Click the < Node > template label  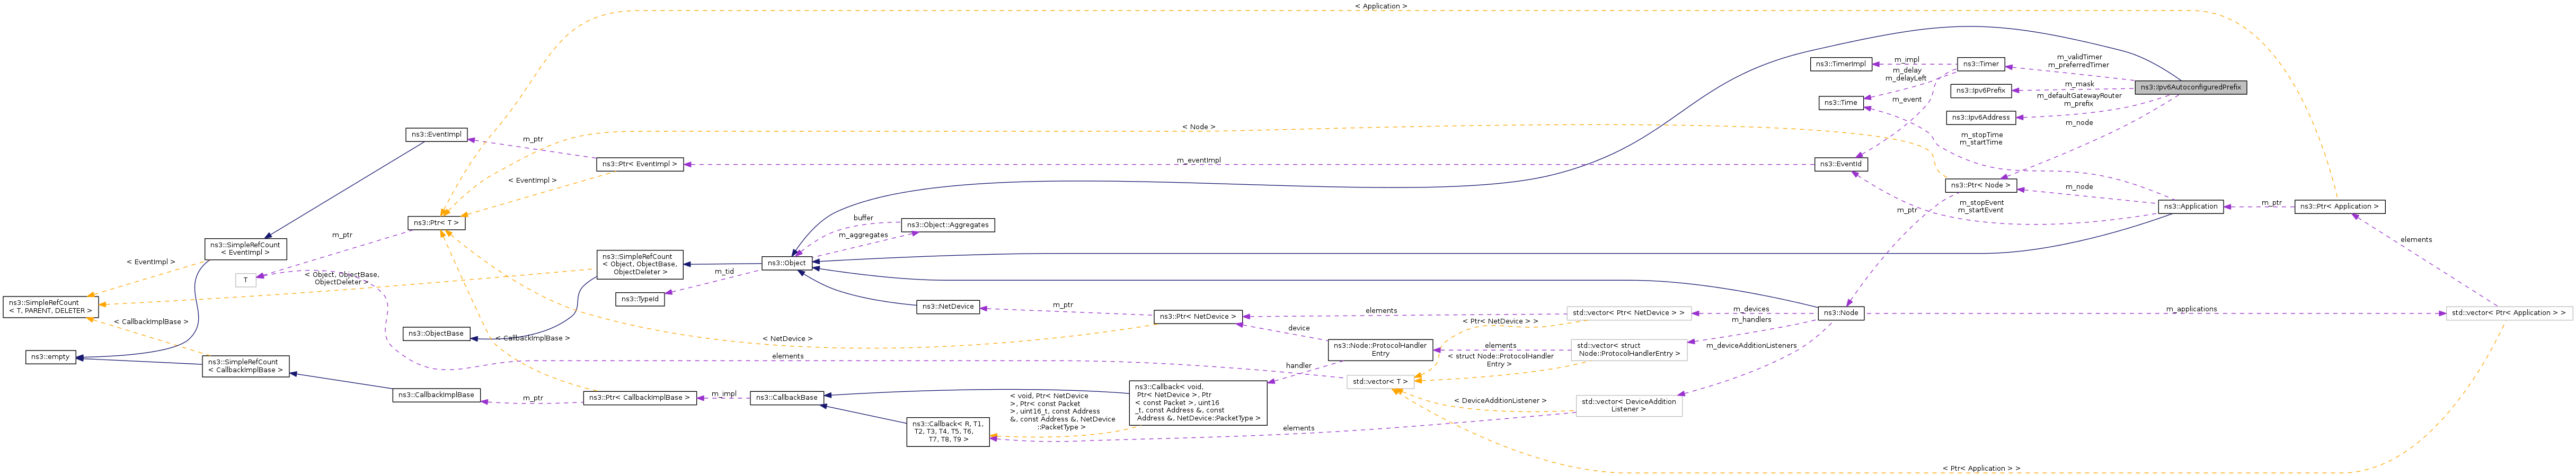(x=1198, y=127)
